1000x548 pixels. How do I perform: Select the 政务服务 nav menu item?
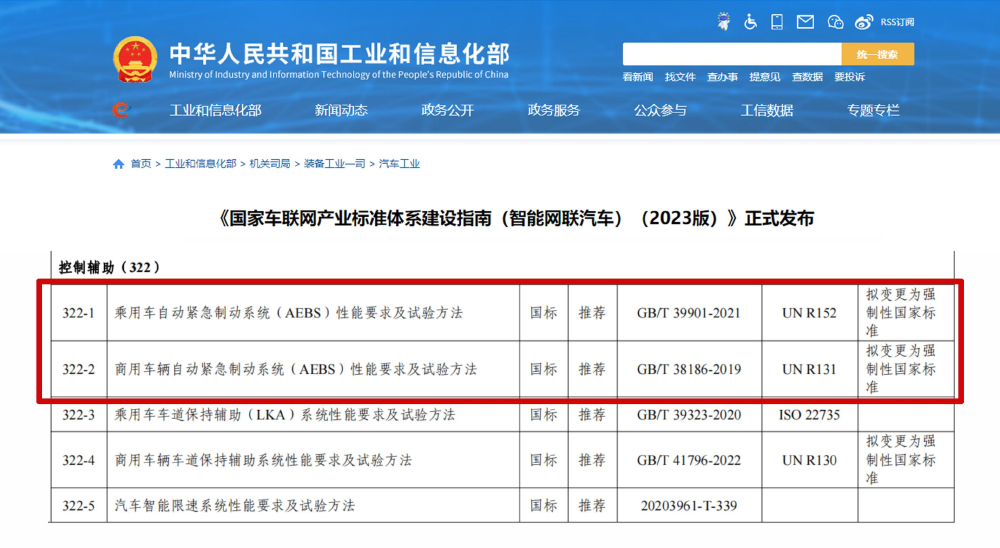pos(554,110)
